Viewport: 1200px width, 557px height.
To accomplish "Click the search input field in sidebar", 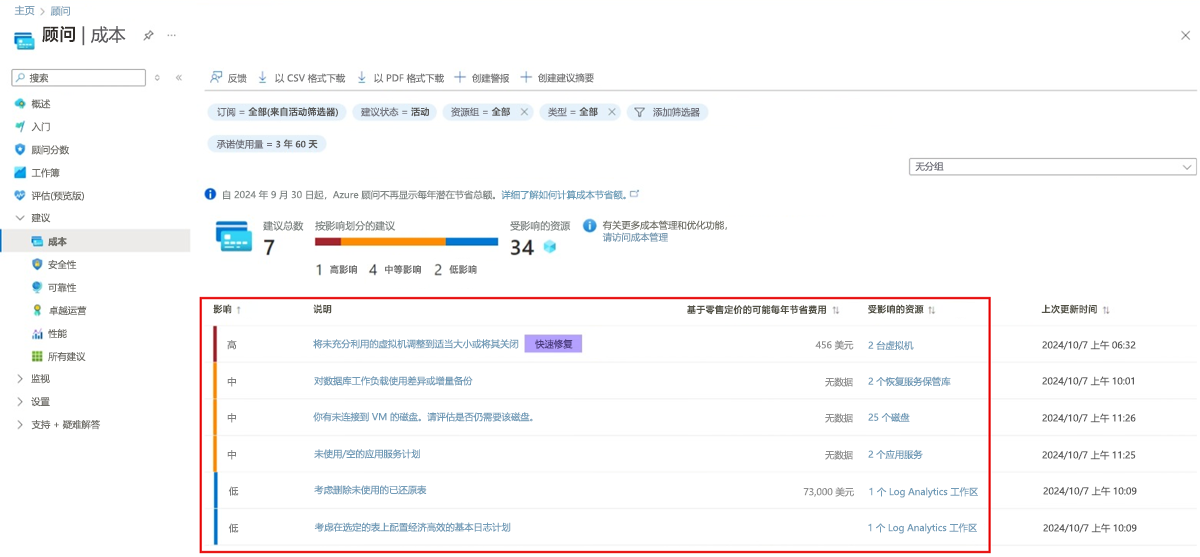I will point(78,77).
